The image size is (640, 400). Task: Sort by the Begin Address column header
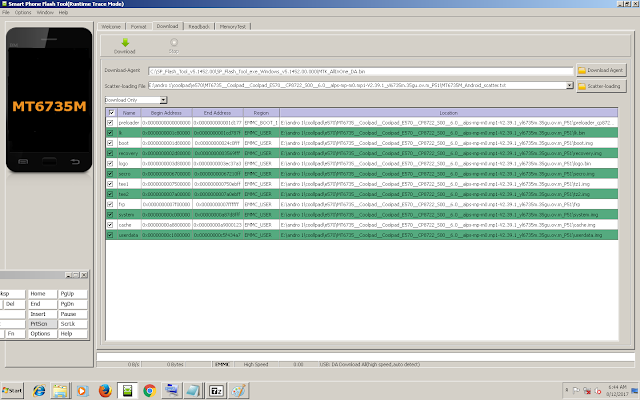click(166, 113)
